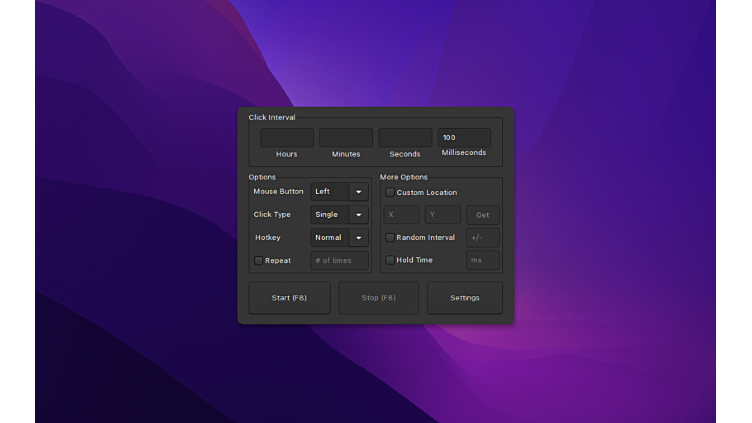
Task: Click the X coordinate field
Action: (x=402, y=215)
